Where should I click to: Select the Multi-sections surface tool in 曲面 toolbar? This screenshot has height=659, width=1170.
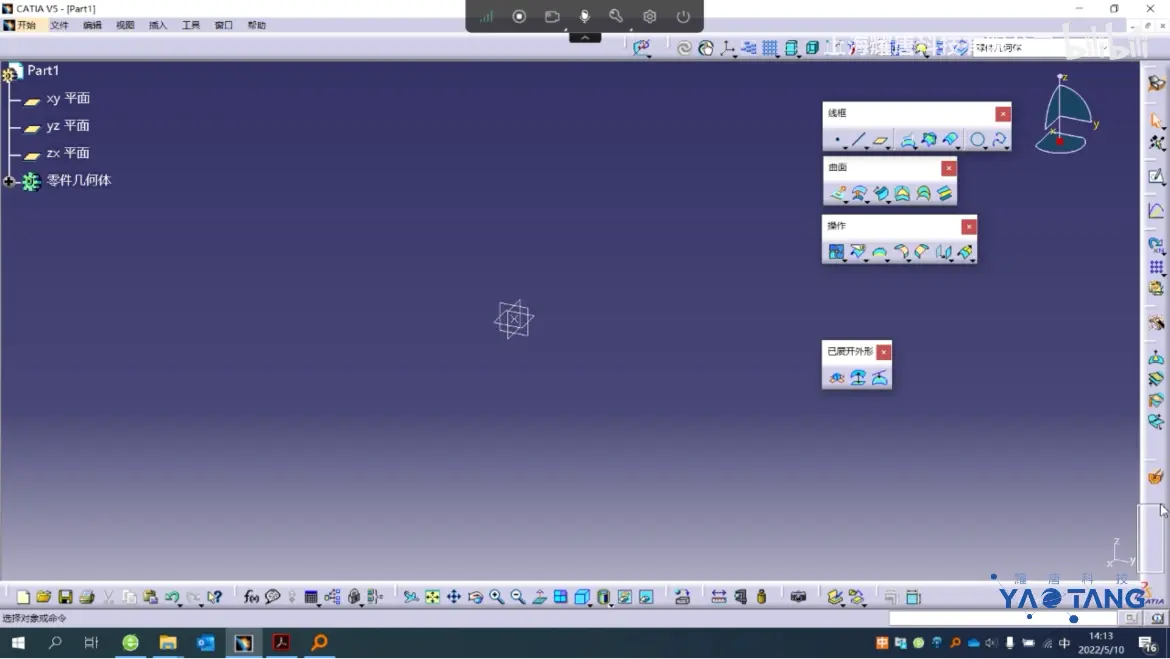pyautogui.click(x=923, y=194)
